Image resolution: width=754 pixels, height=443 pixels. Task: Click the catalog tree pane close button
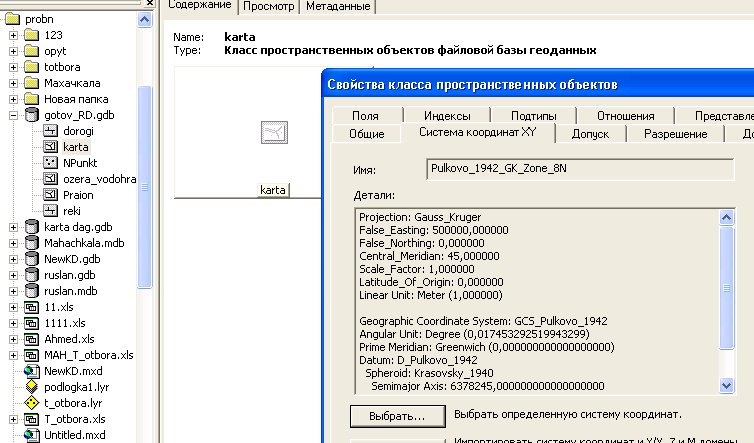click(x=150, y=3)
